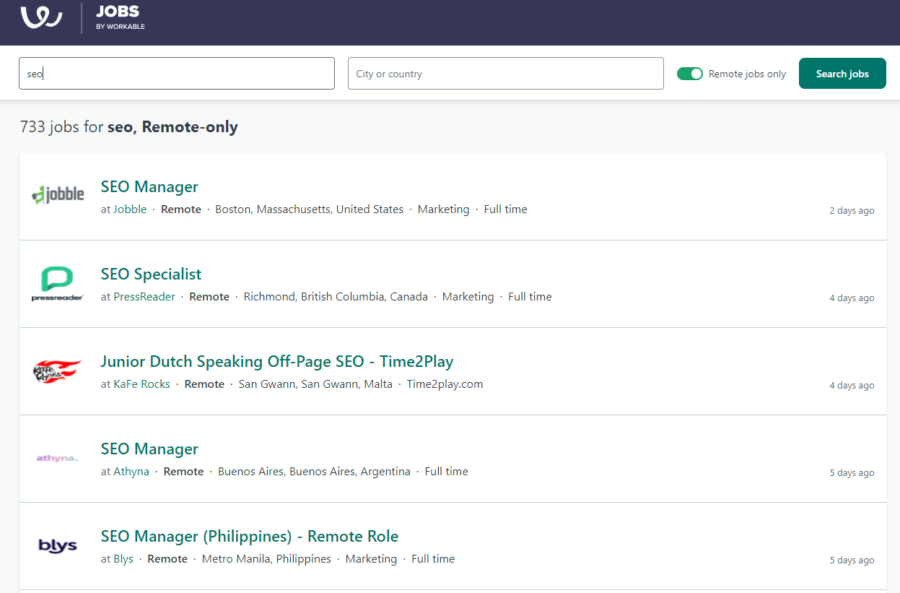
Task: Open the SEO Specialist job listing
Action: pos(151,274)
